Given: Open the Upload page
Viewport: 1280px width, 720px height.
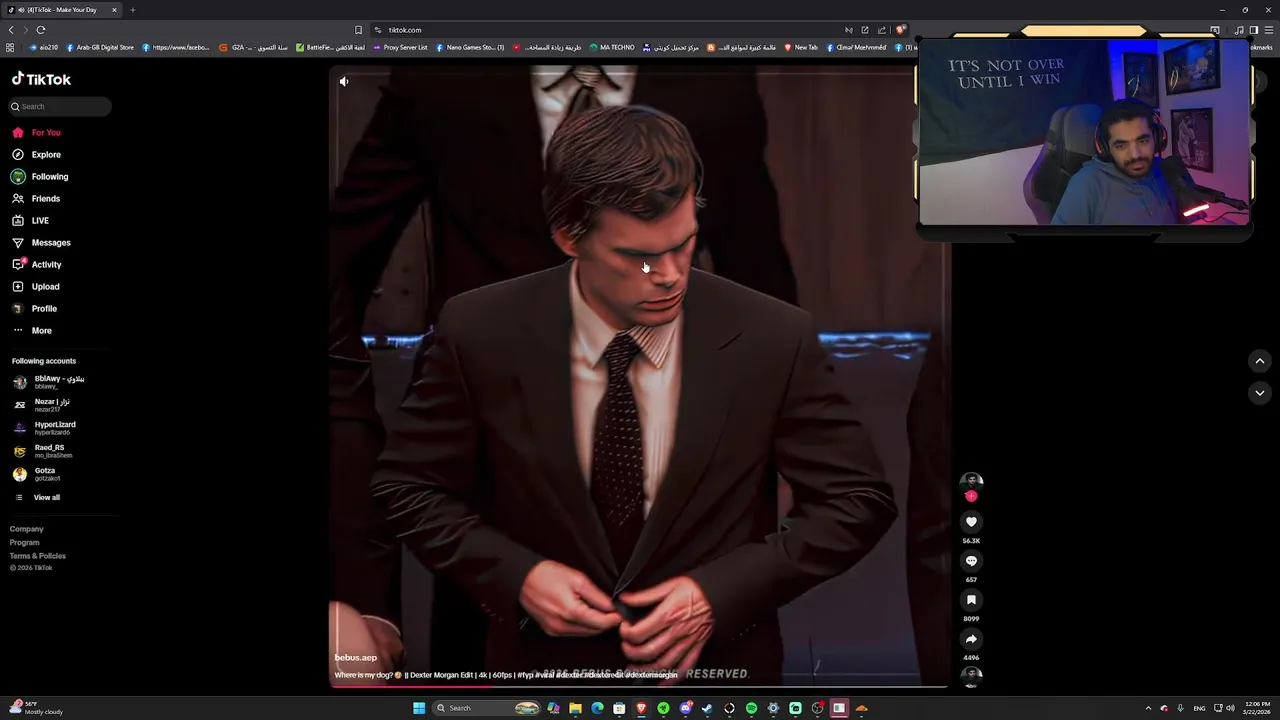Looking at the screenshot, I should (x=36, y=286).
